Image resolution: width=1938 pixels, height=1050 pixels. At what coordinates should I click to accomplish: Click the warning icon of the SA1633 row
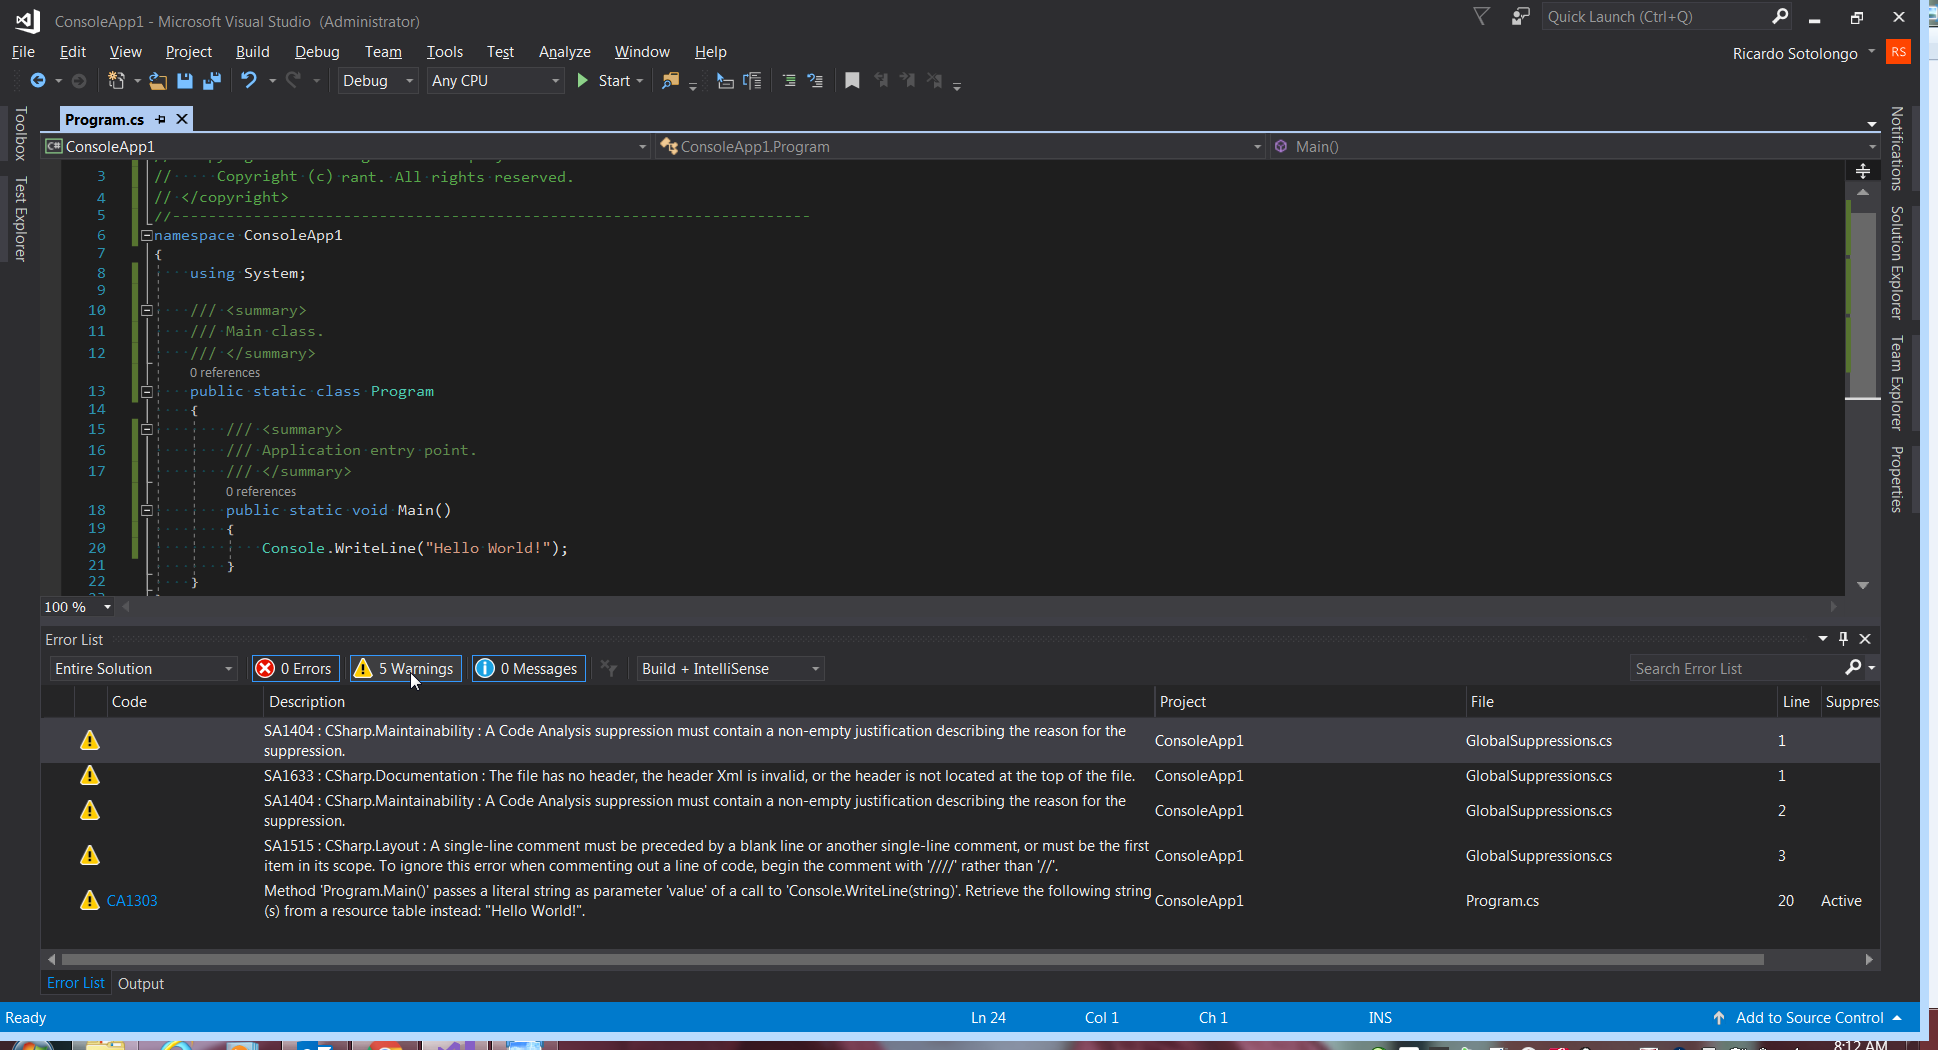[90, 775]
